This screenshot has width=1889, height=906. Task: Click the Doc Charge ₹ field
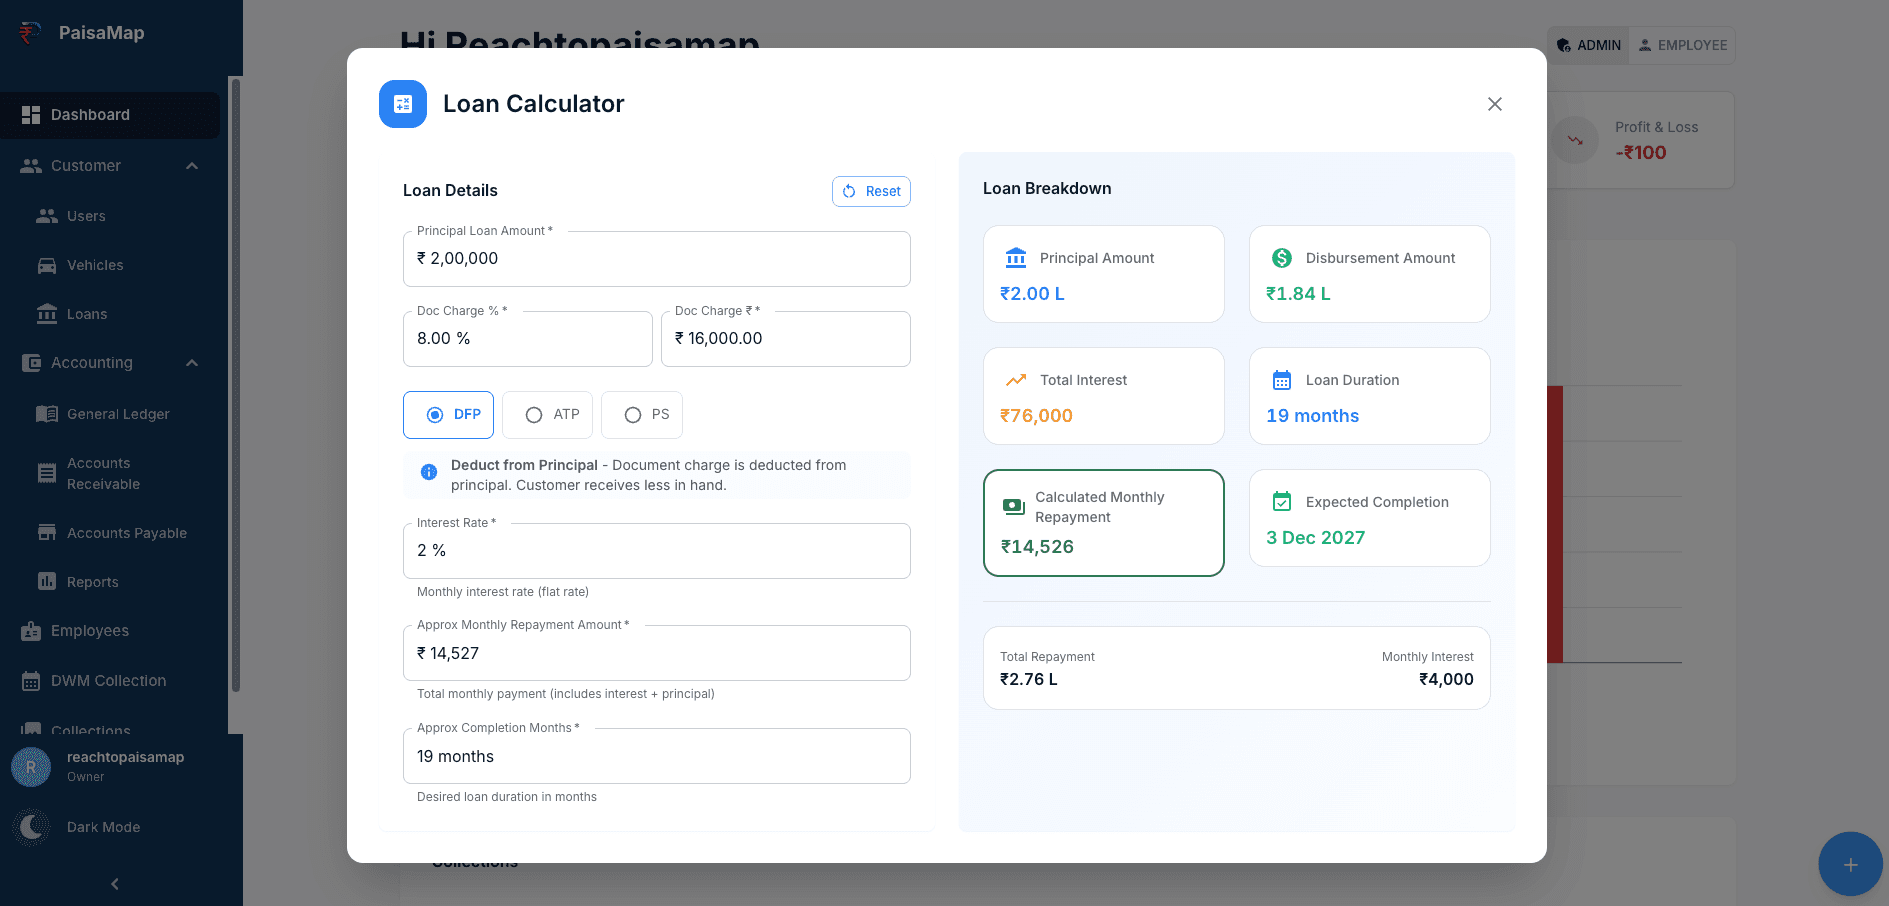785,339
